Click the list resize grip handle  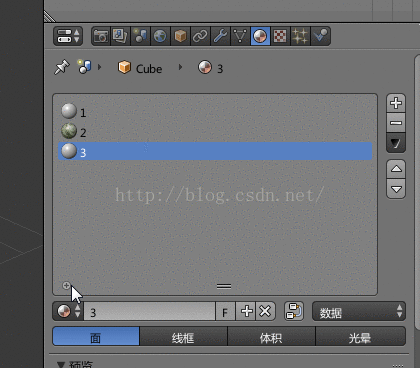click(x=224, y=286)
